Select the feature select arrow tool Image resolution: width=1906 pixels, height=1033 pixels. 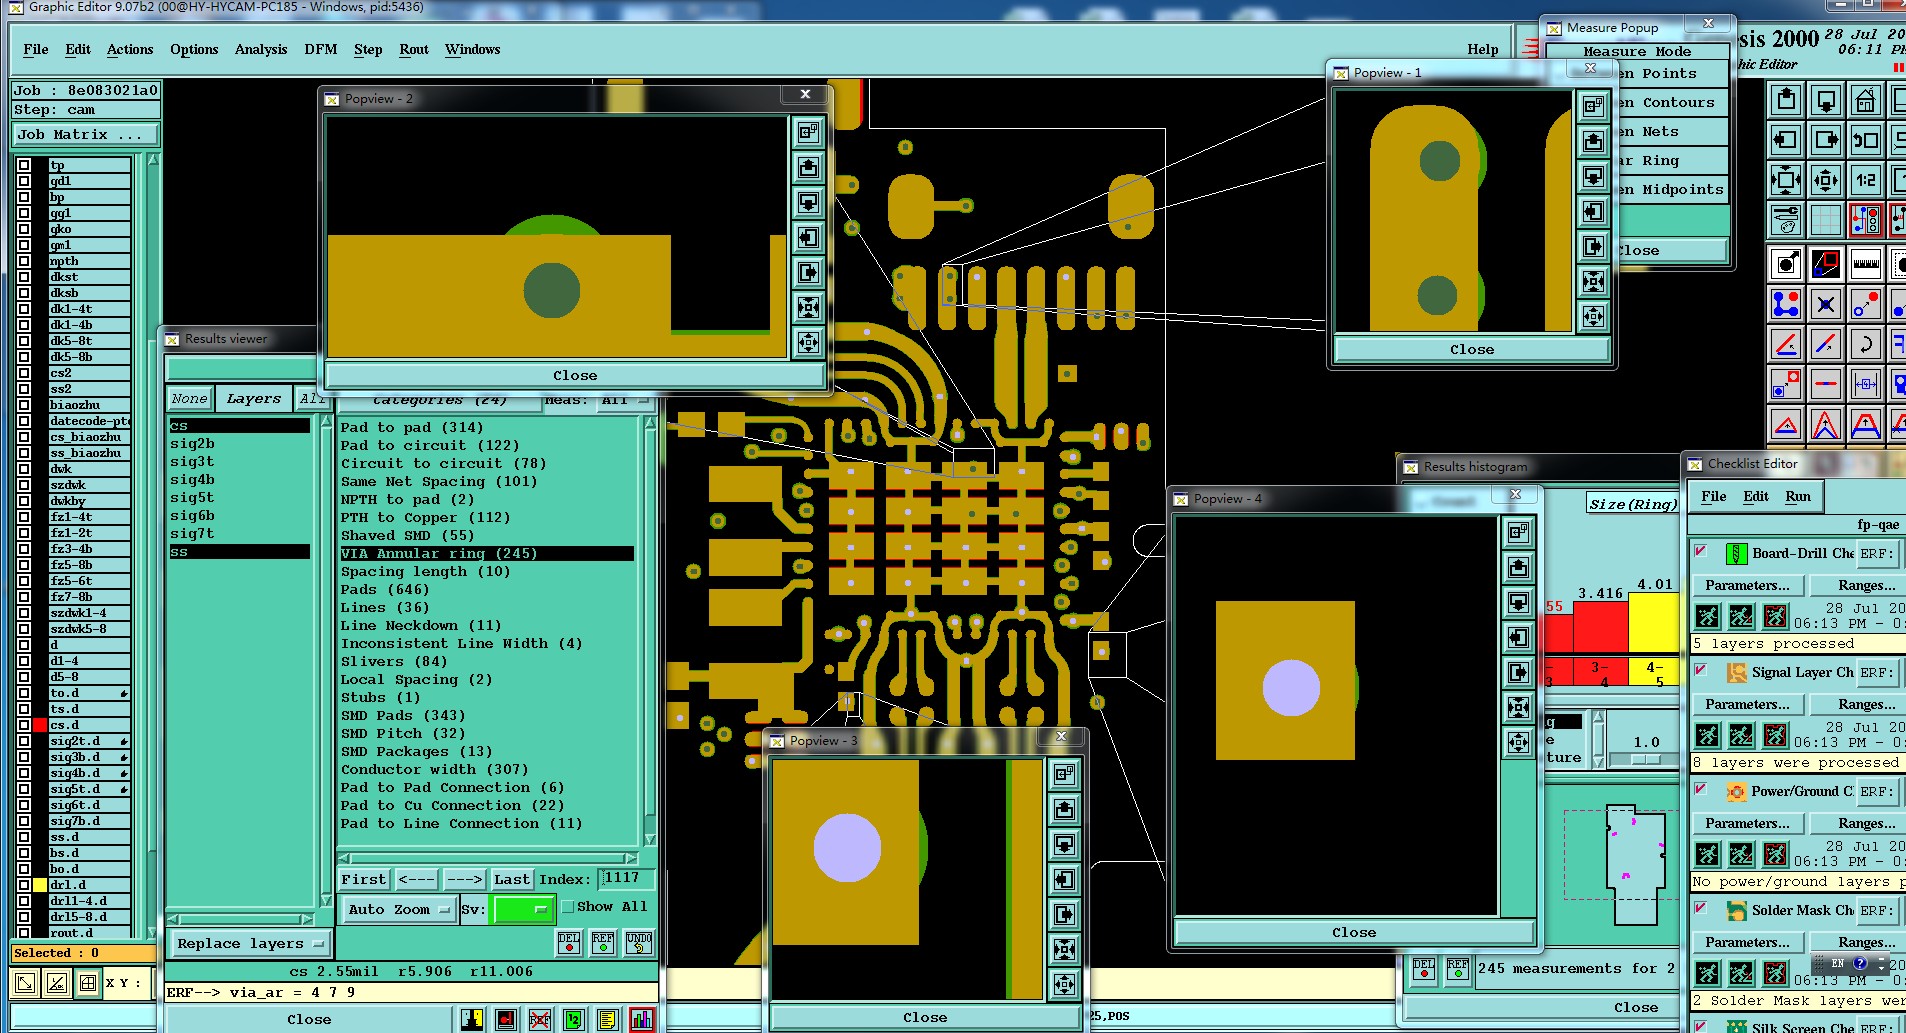(x=1786, y=264)
